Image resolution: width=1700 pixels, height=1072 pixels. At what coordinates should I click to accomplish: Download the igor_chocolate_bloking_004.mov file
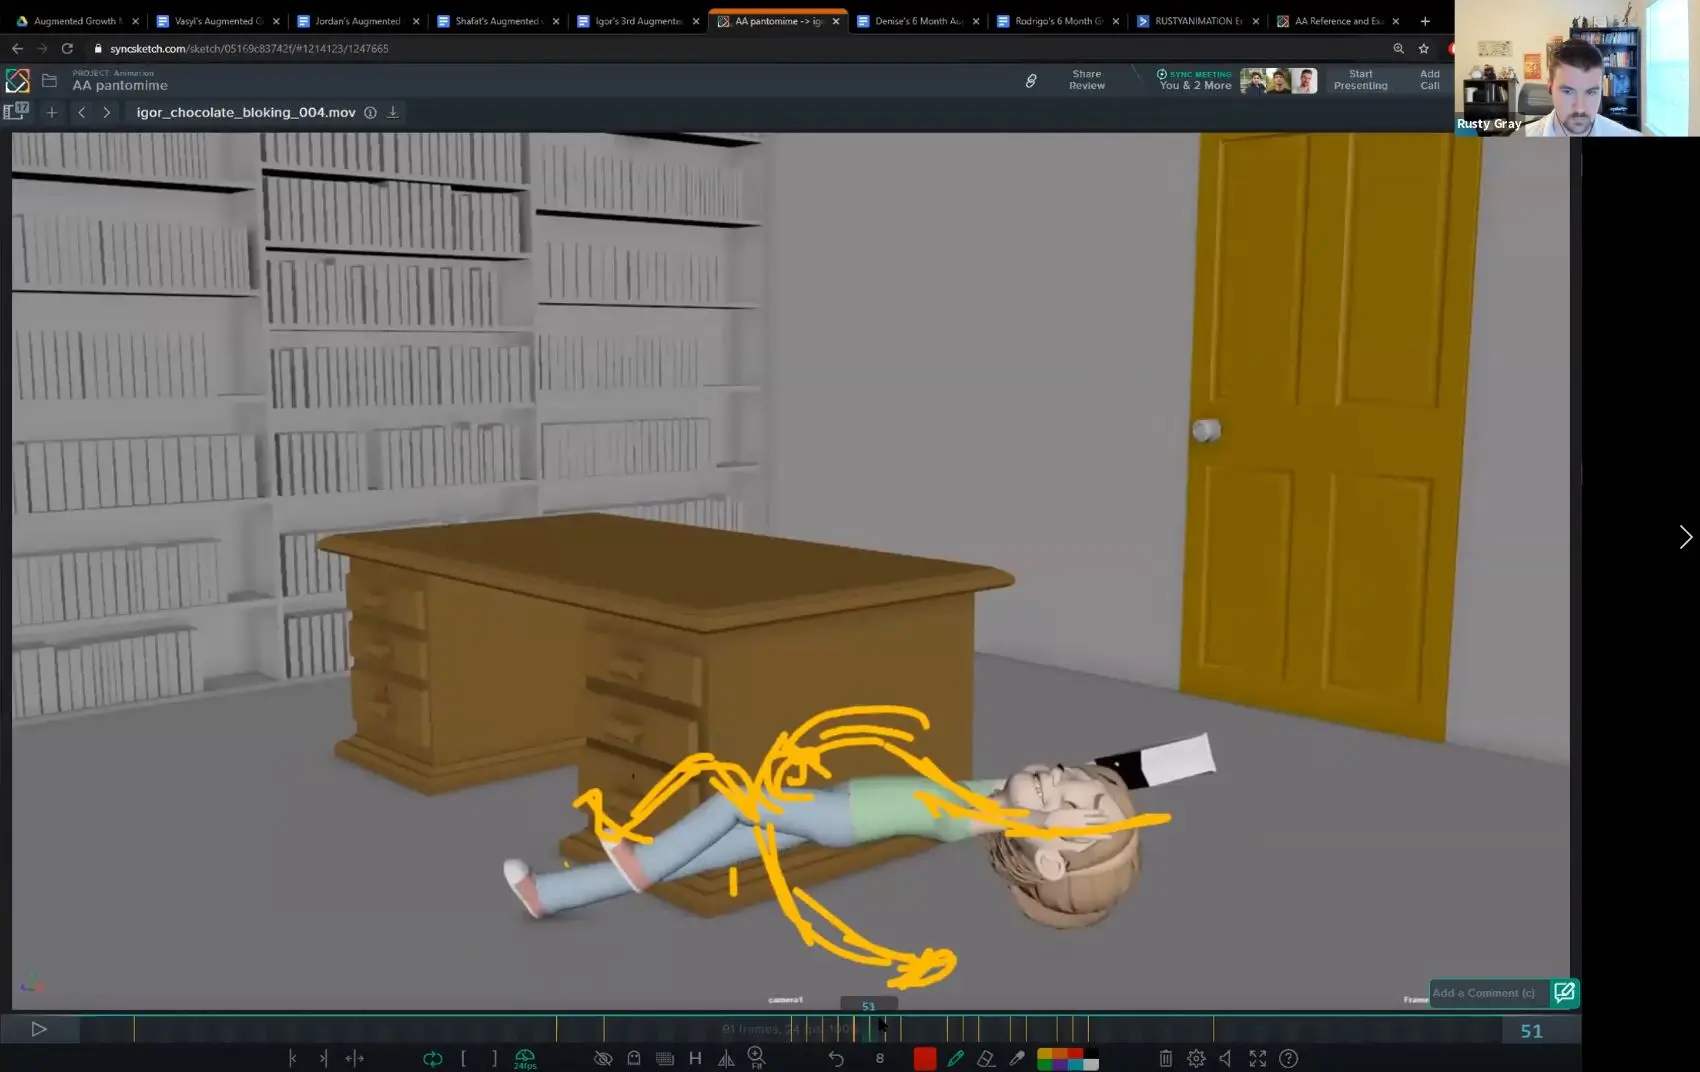point(393,112)
